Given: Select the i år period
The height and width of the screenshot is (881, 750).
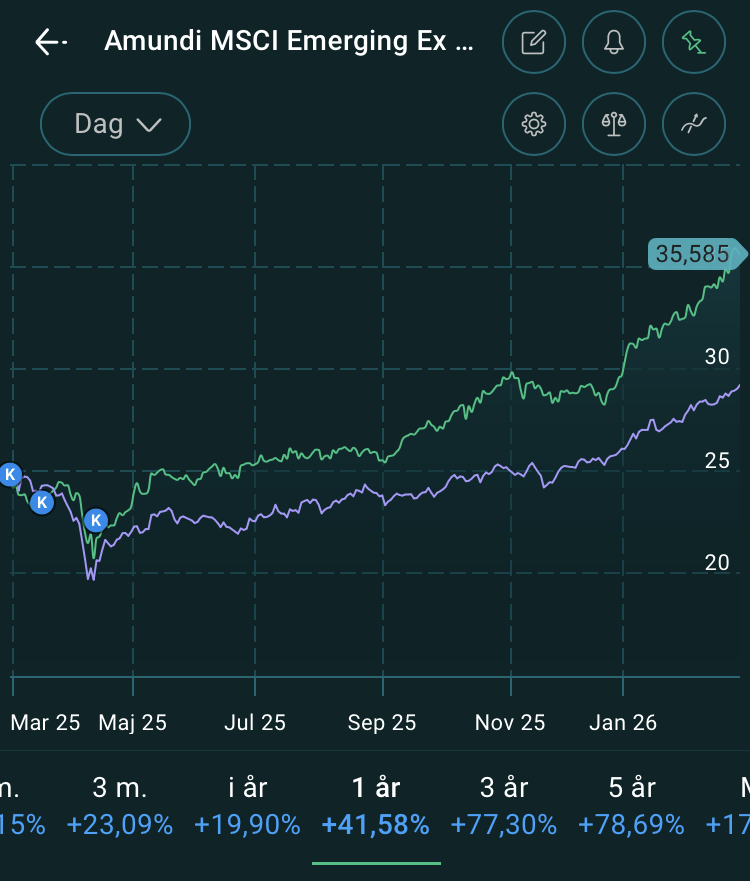Looking at the screenshot, I should pos(247,806).
